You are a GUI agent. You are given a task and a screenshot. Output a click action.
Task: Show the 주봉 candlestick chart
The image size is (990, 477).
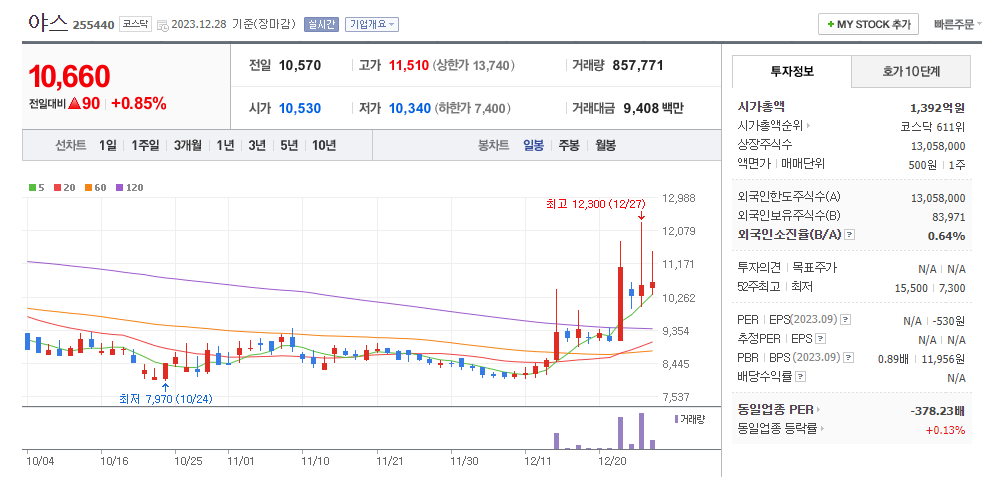(x=568, y=145)
